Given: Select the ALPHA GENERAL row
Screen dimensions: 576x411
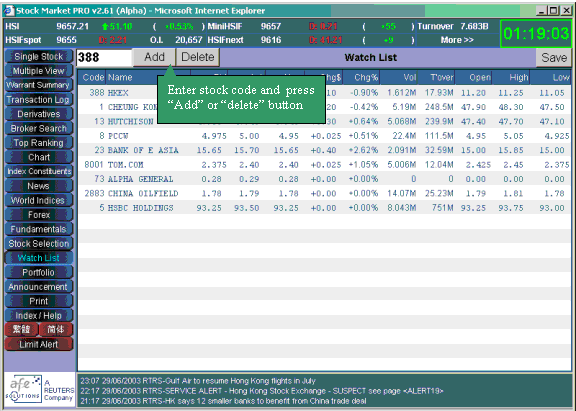Looking at the screenshot, I should coord(324,179).
